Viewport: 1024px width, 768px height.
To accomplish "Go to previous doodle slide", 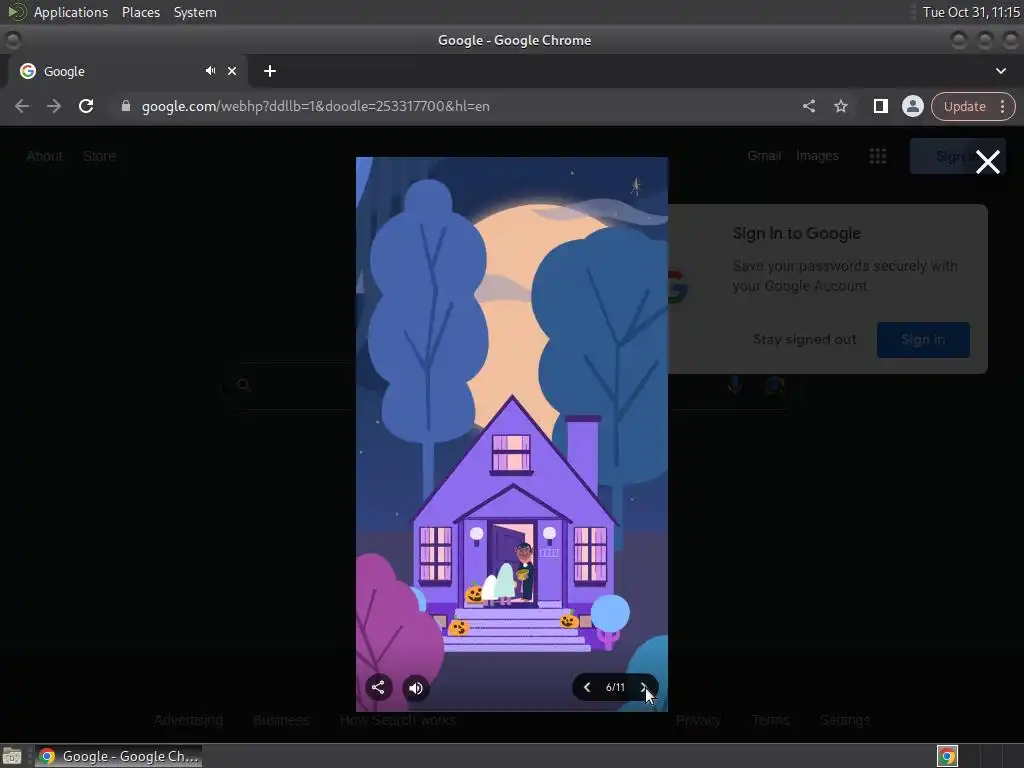I will 586,687.
